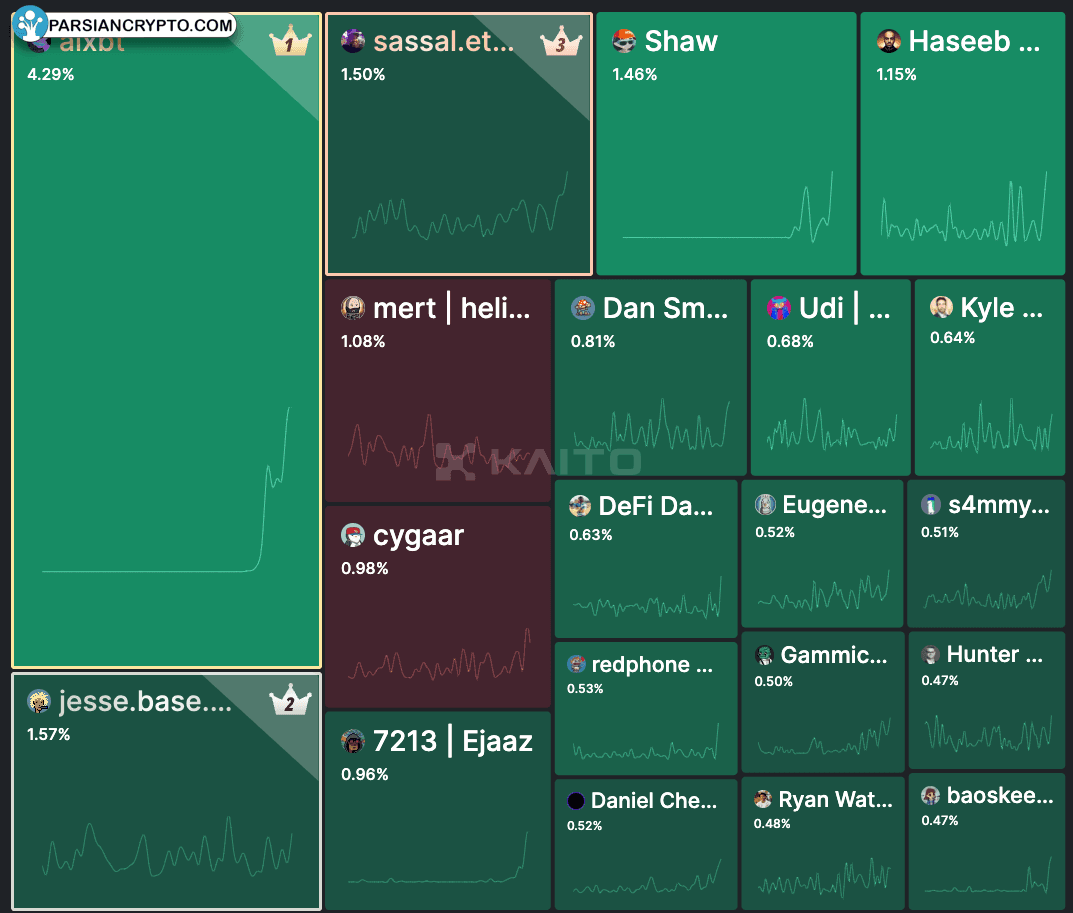This screenshot has width=1073, height=913.
Task: Select the Haseeb avatar picture
Action: coord(889,41)
